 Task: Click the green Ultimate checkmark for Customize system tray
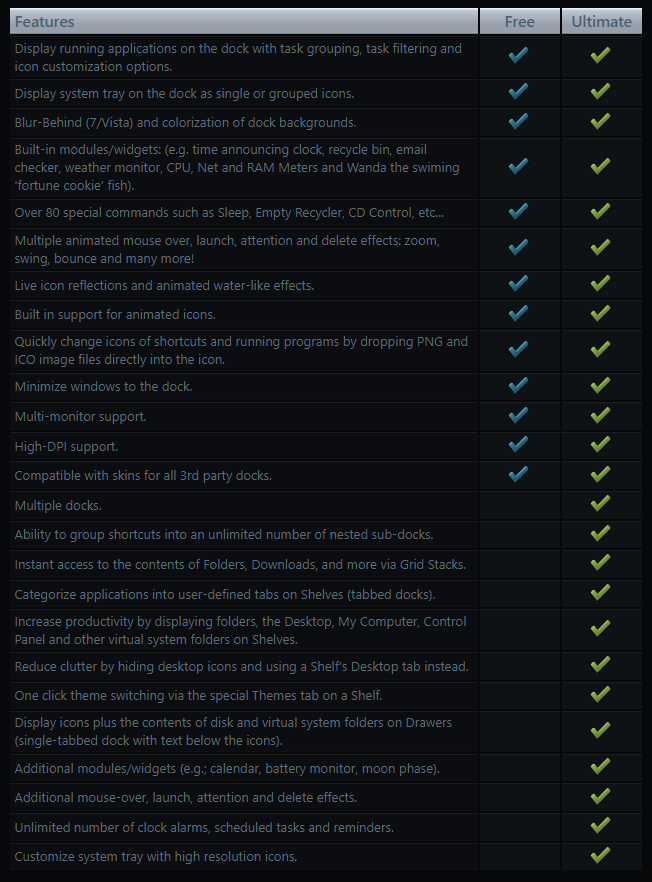point(600,855)
